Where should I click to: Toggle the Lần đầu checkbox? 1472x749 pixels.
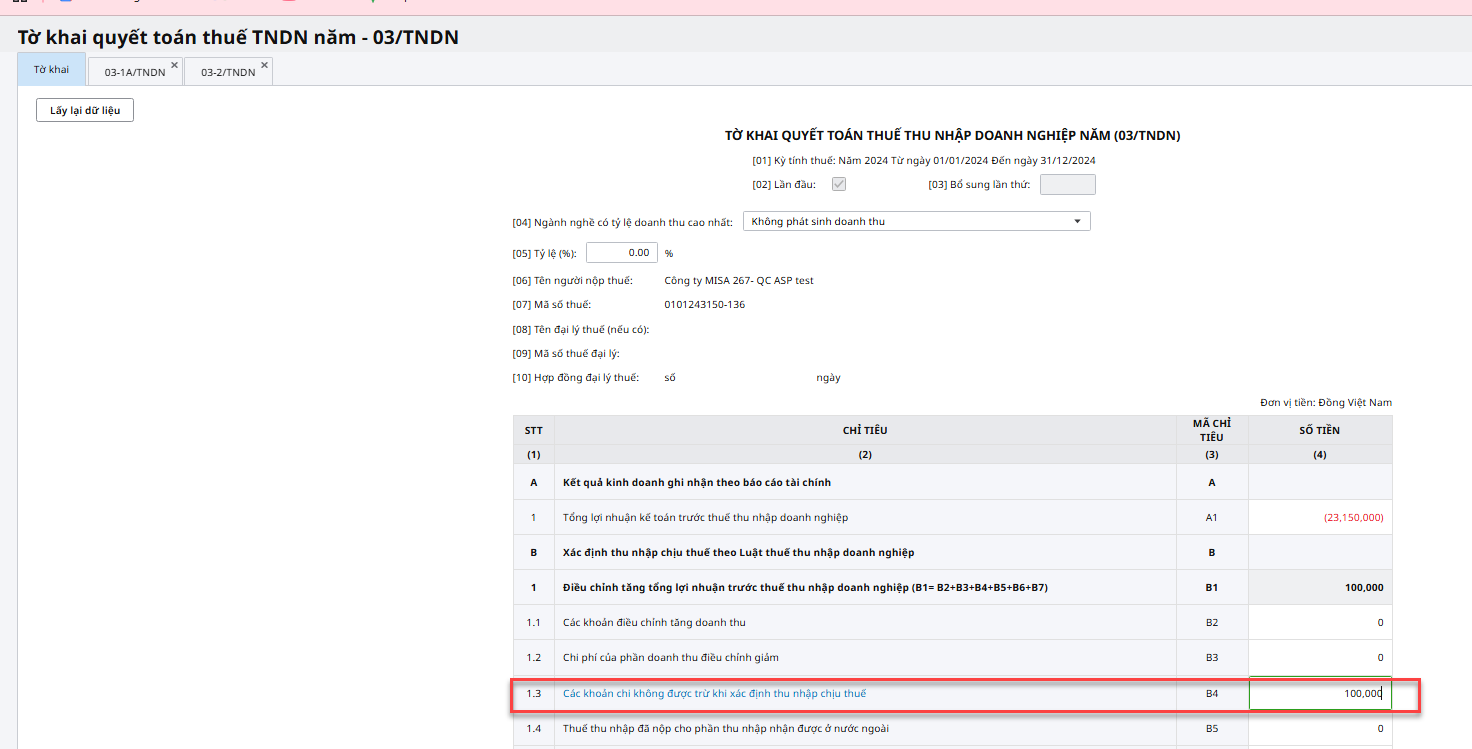(x=839, y=184)
